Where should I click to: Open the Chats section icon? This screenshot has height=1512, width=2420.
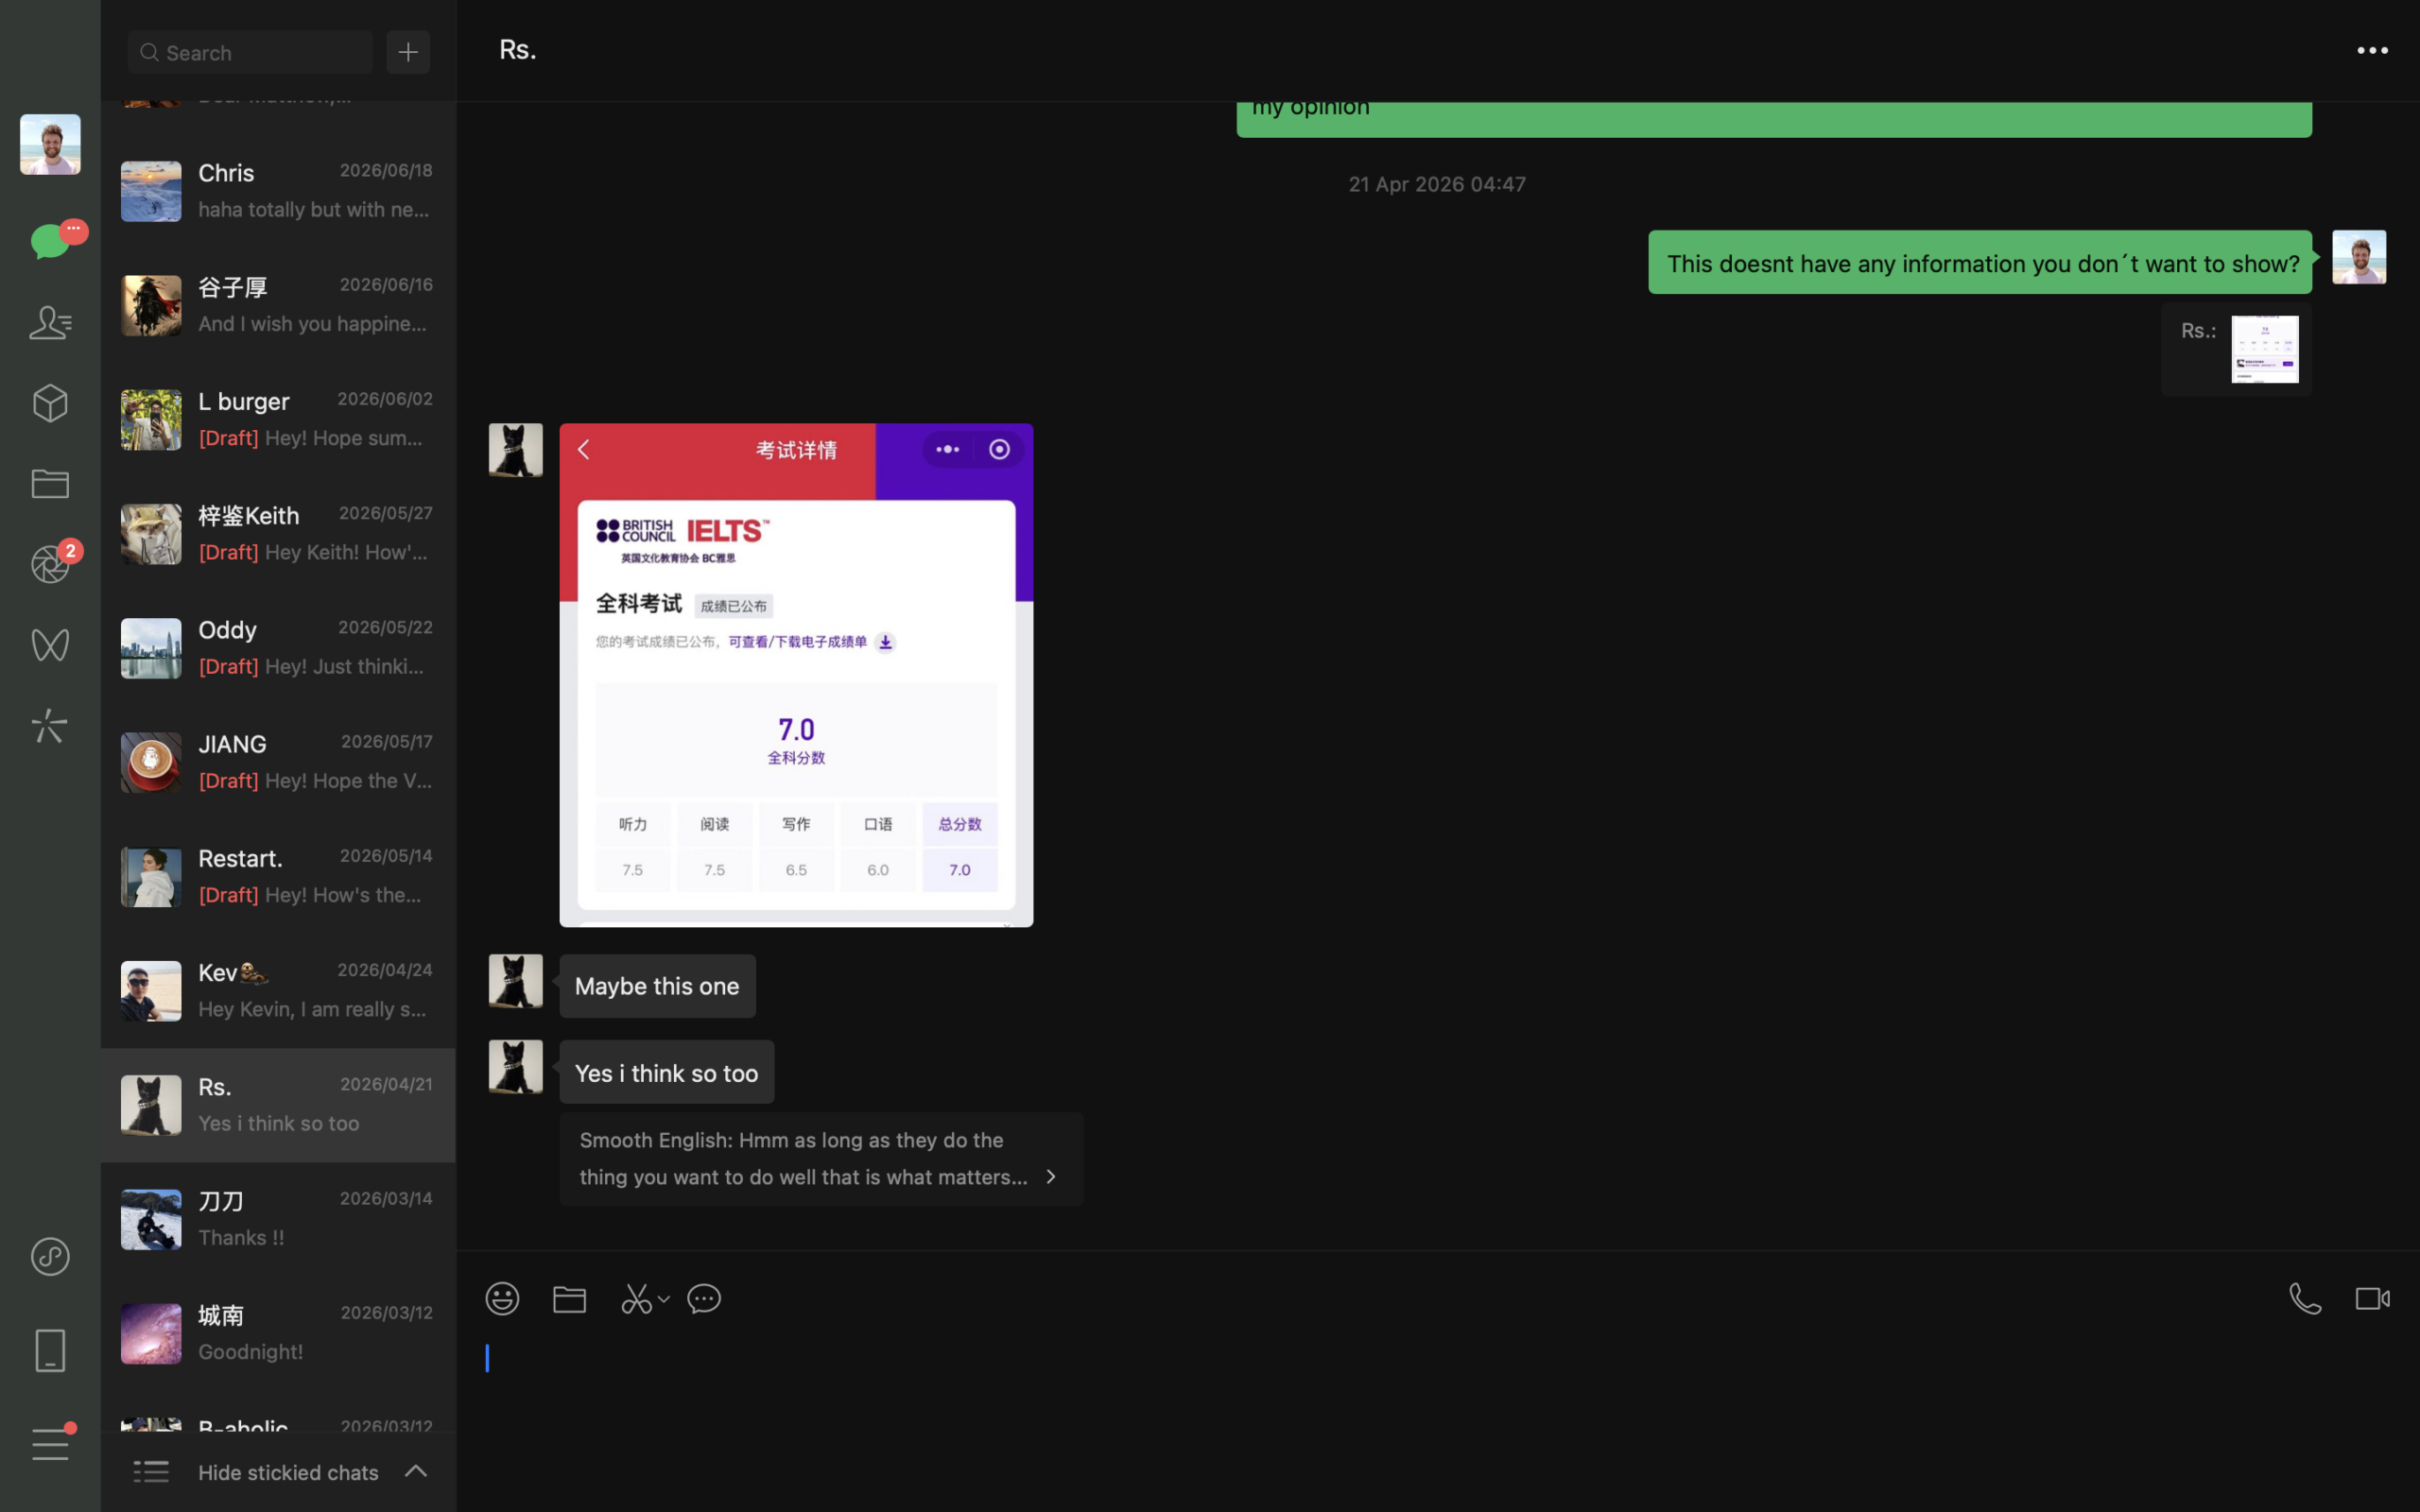[50, 241]
